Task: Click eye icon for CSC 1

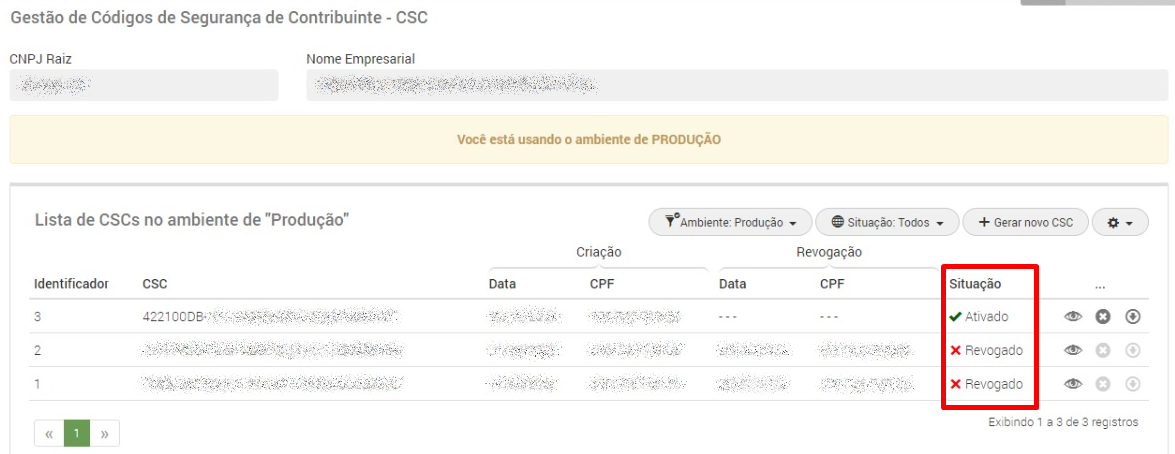Action: click(1073, 384)
